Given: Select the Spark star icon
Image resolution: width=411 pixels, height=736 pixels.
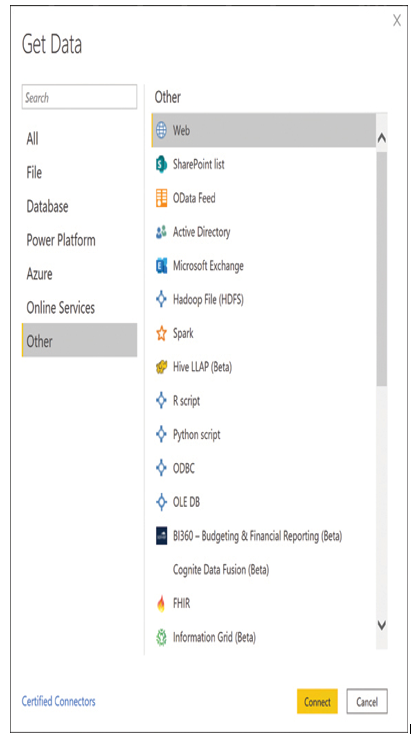Looking at the screenshot, I should click(x=161, y=334).
